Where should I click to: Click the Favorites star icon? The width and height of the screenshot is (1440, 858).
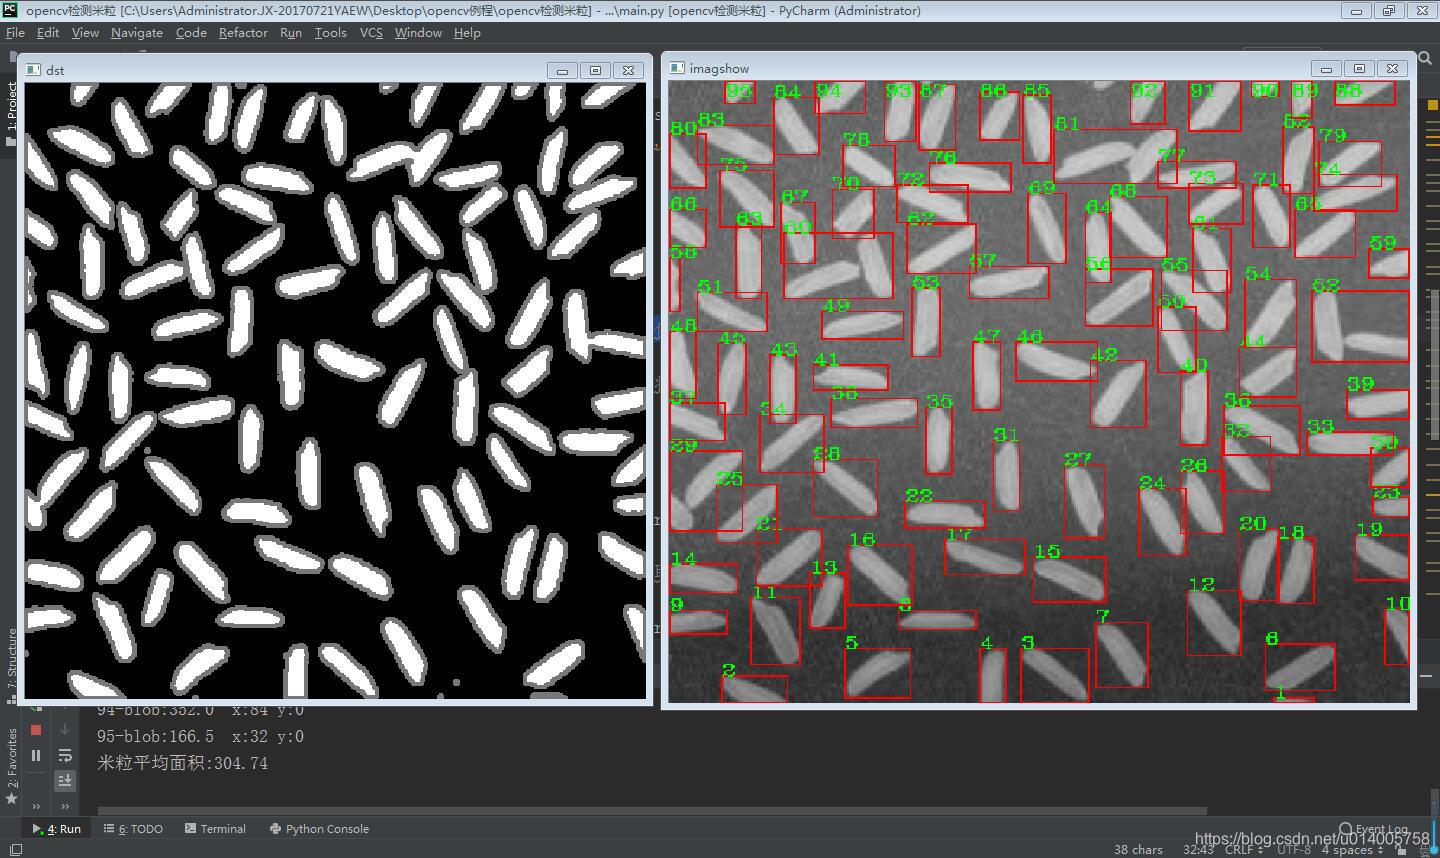point(12,799)
